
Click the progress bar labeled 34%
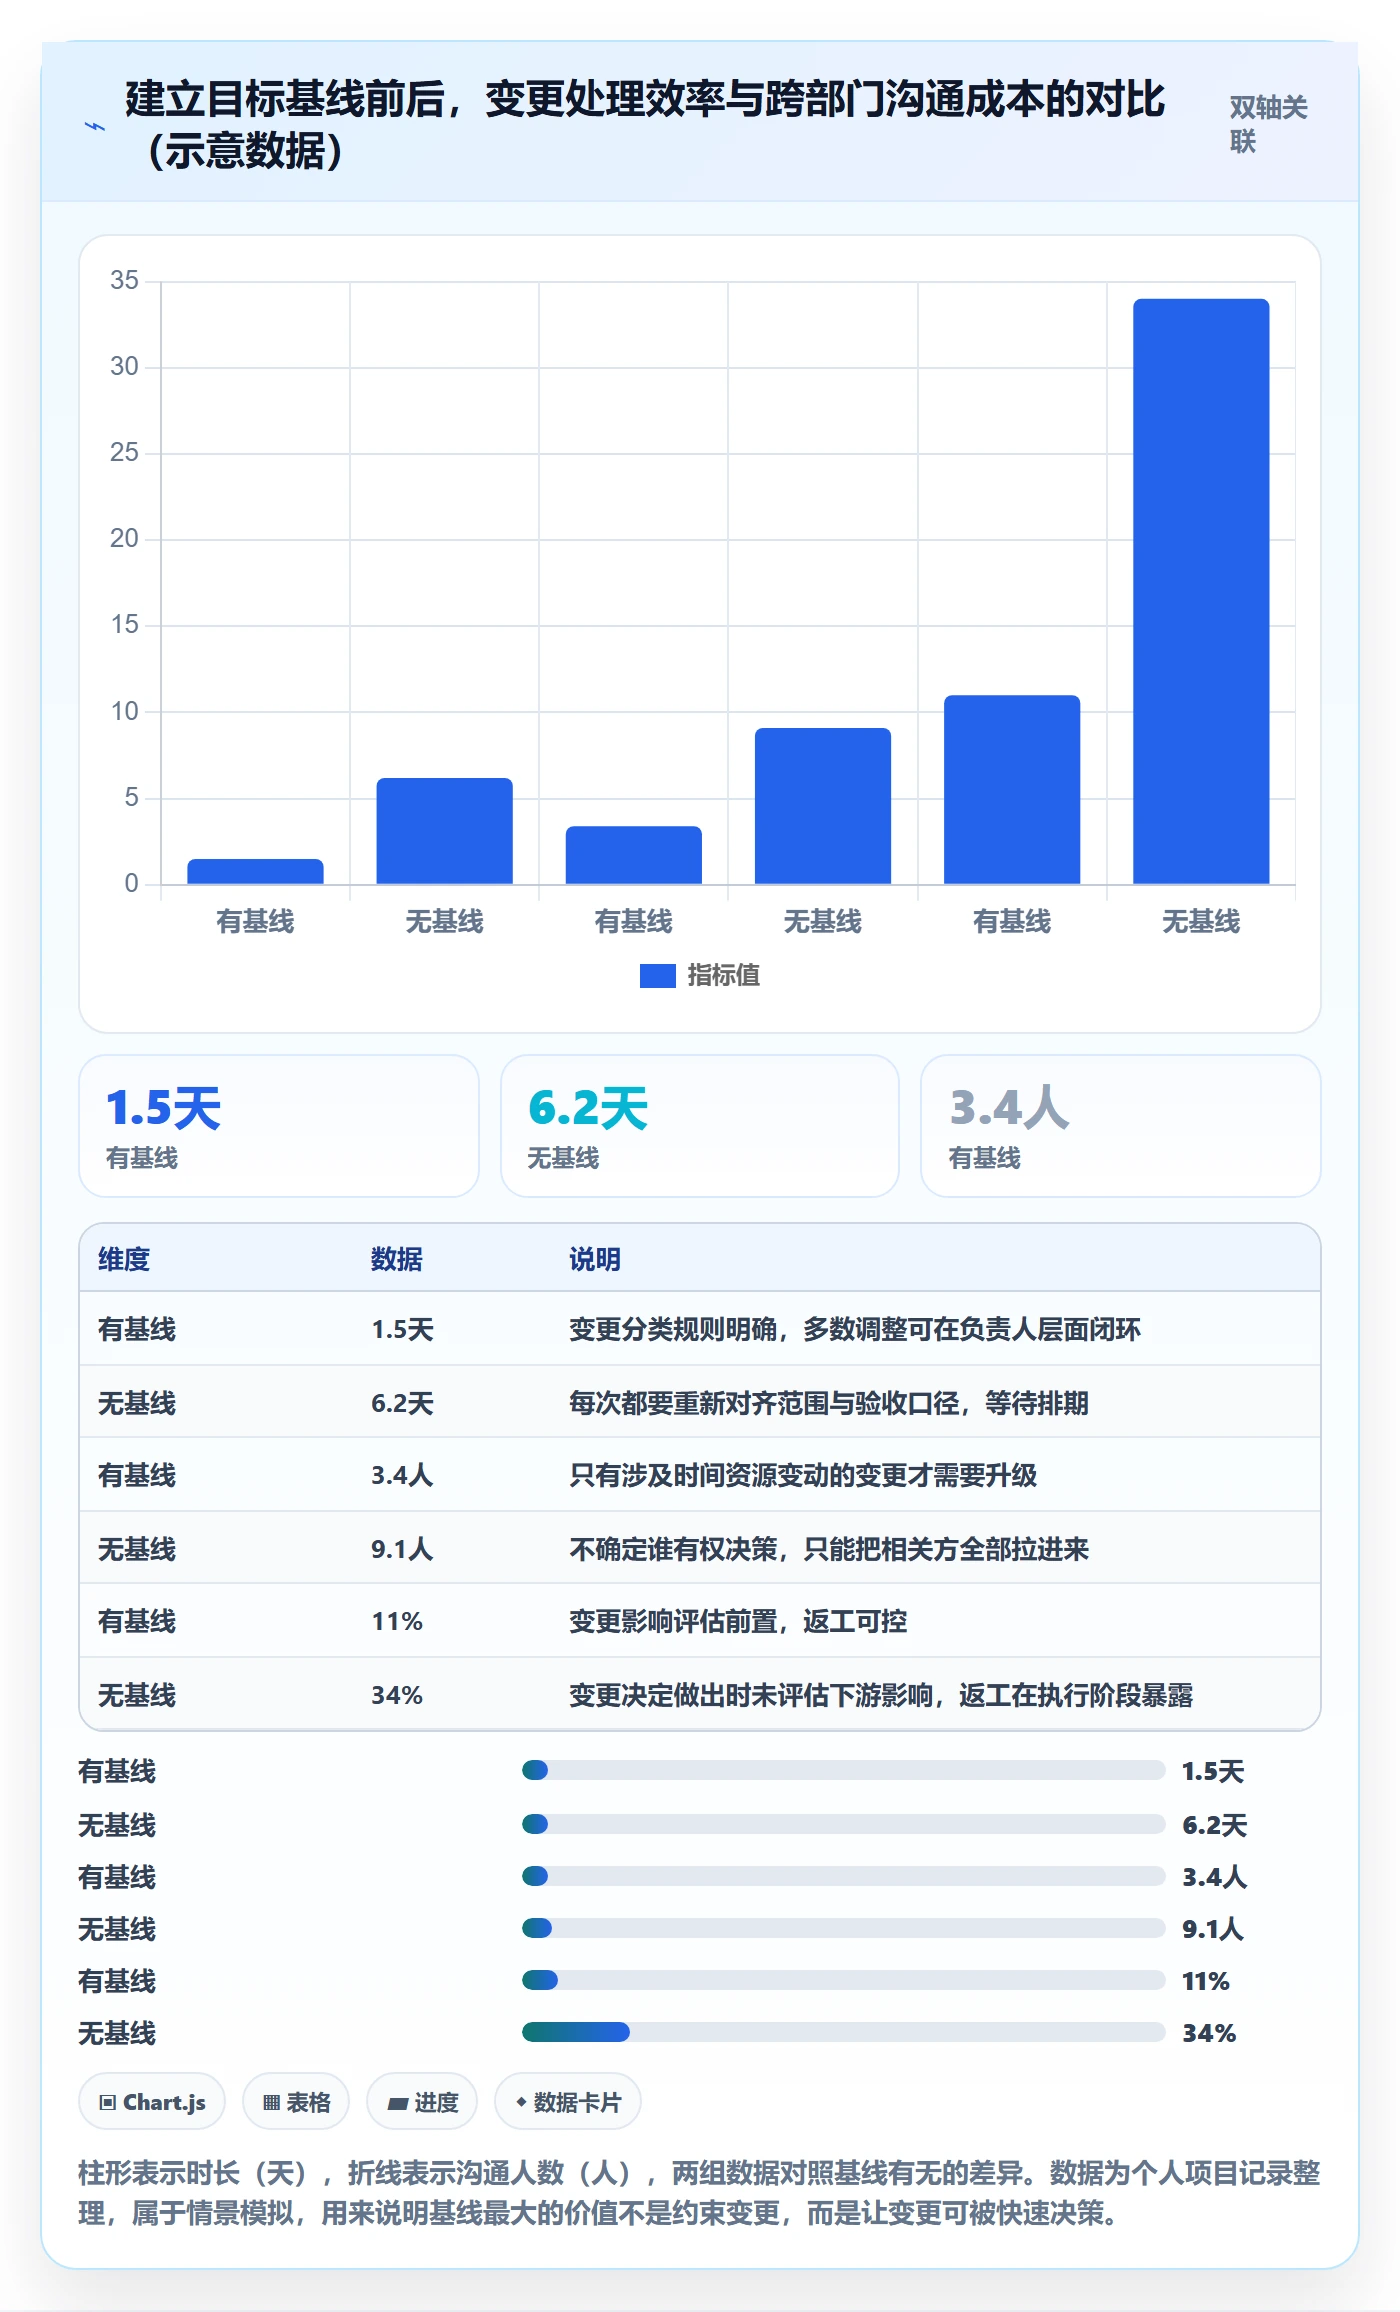pos(844,2032)
